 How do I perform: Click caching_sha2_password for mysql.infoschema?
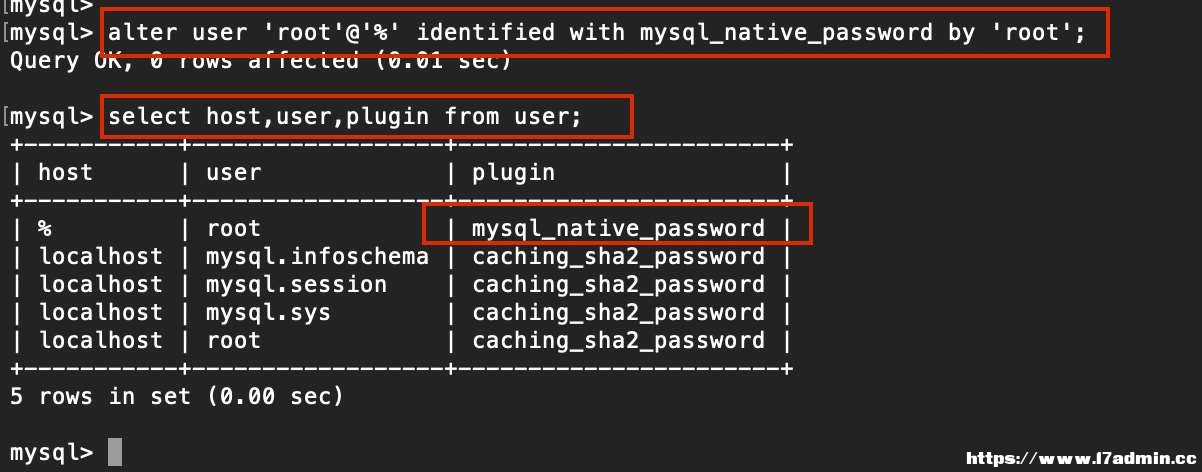pyautogui.click(x=618, y=257)
